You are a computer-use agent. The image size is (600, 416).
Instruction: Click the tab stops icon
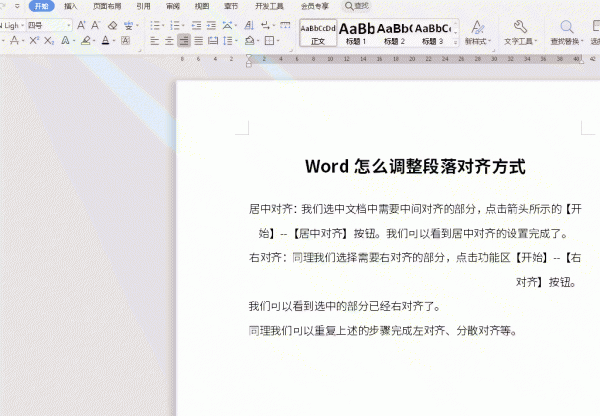click(x=285, y=26)
